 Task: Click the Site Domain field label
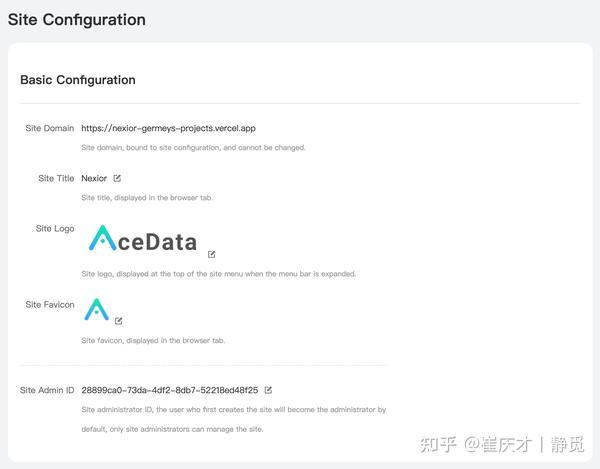tap(50, 128)
